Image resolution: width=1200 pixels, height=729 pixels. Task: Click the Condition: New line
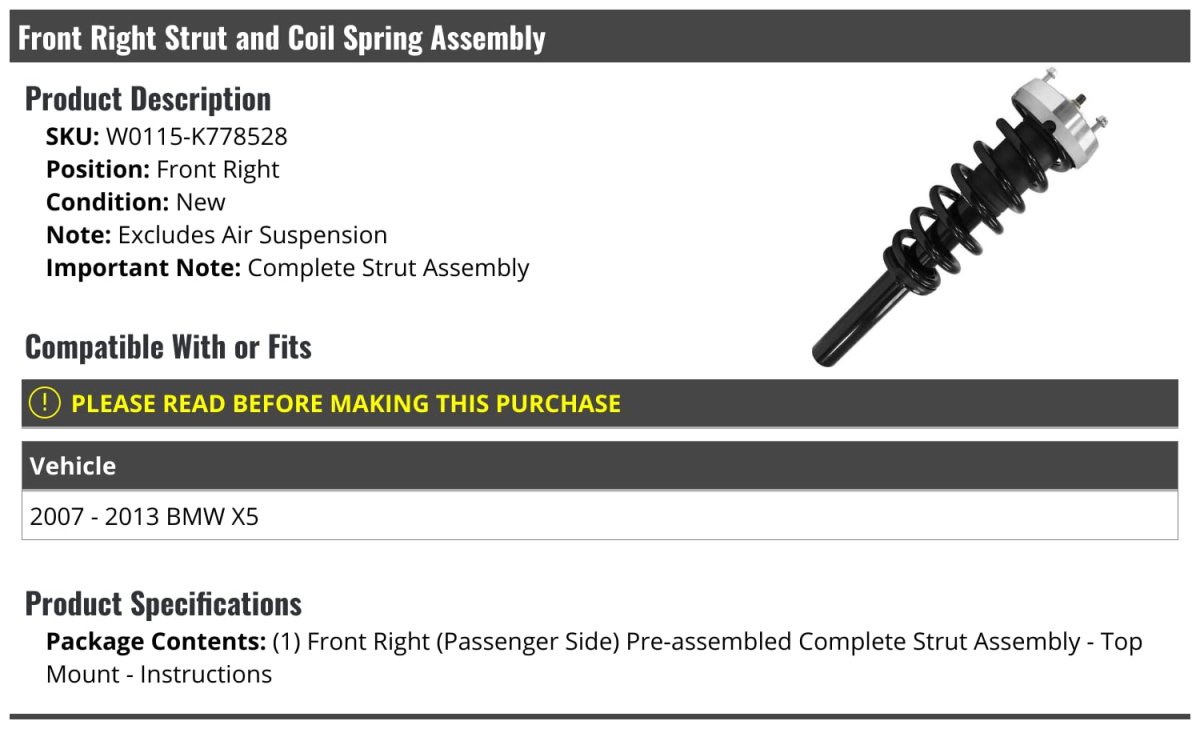pyautogui.click(x=136, y=202)
